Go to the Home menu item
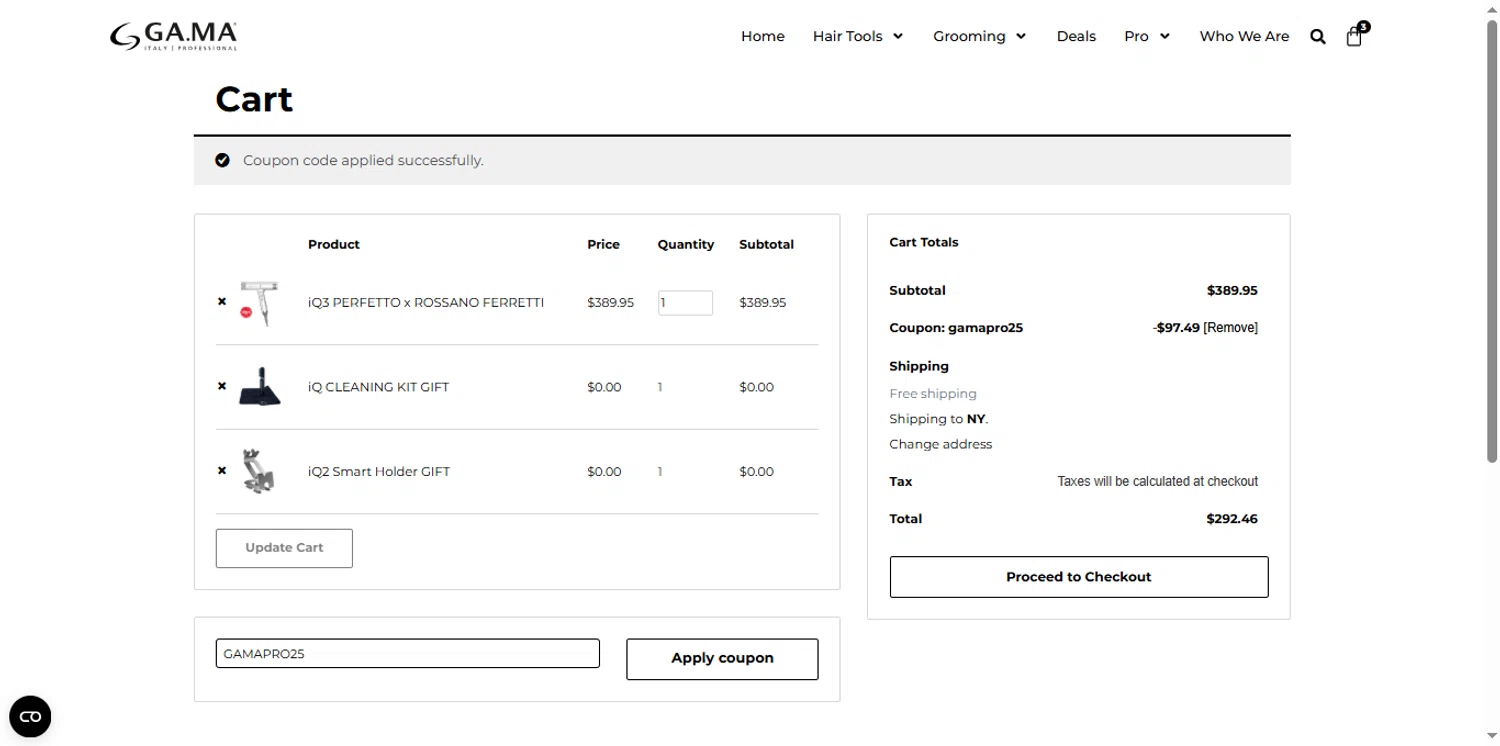The image size is (1500, 746). click(763, 36)
